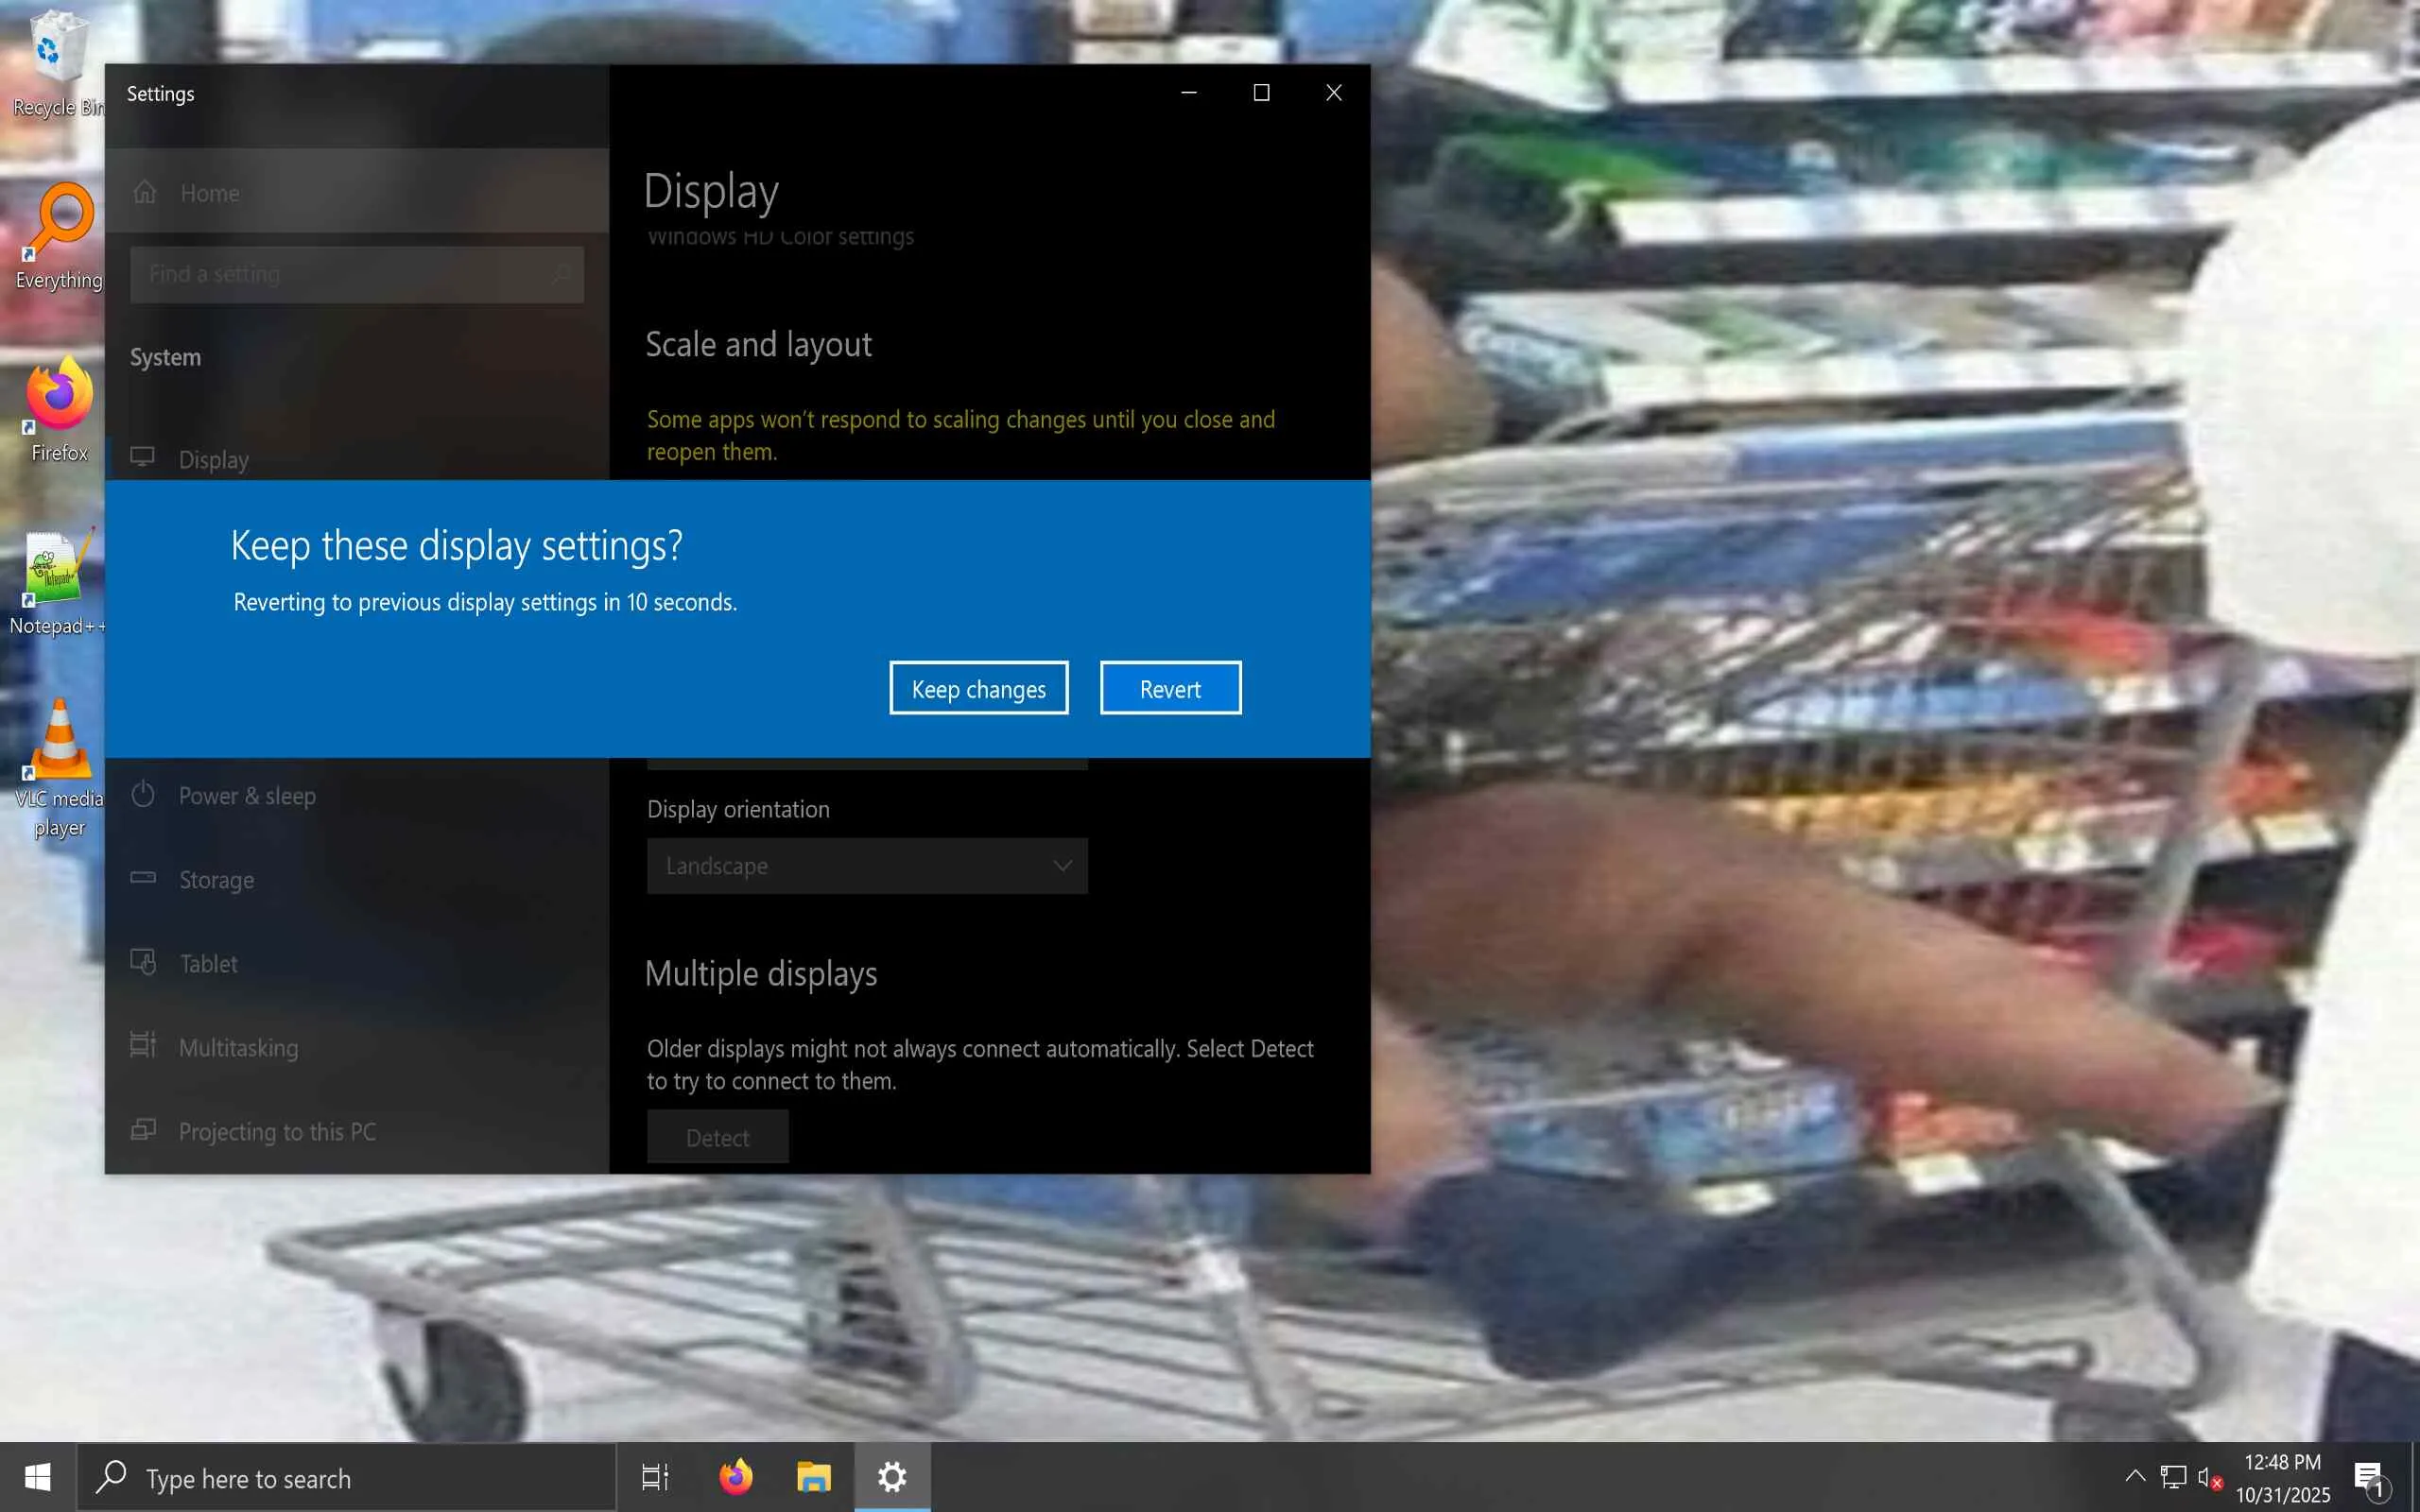Open the Action Center notifications icon
The image size is (2420, 1512).
tap(2368, 1477)
